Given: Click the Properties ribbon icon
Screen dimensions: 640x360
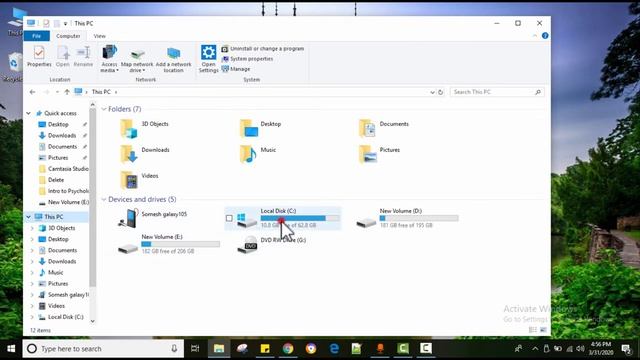Looking at the screenshot, I should click(39, 56).
